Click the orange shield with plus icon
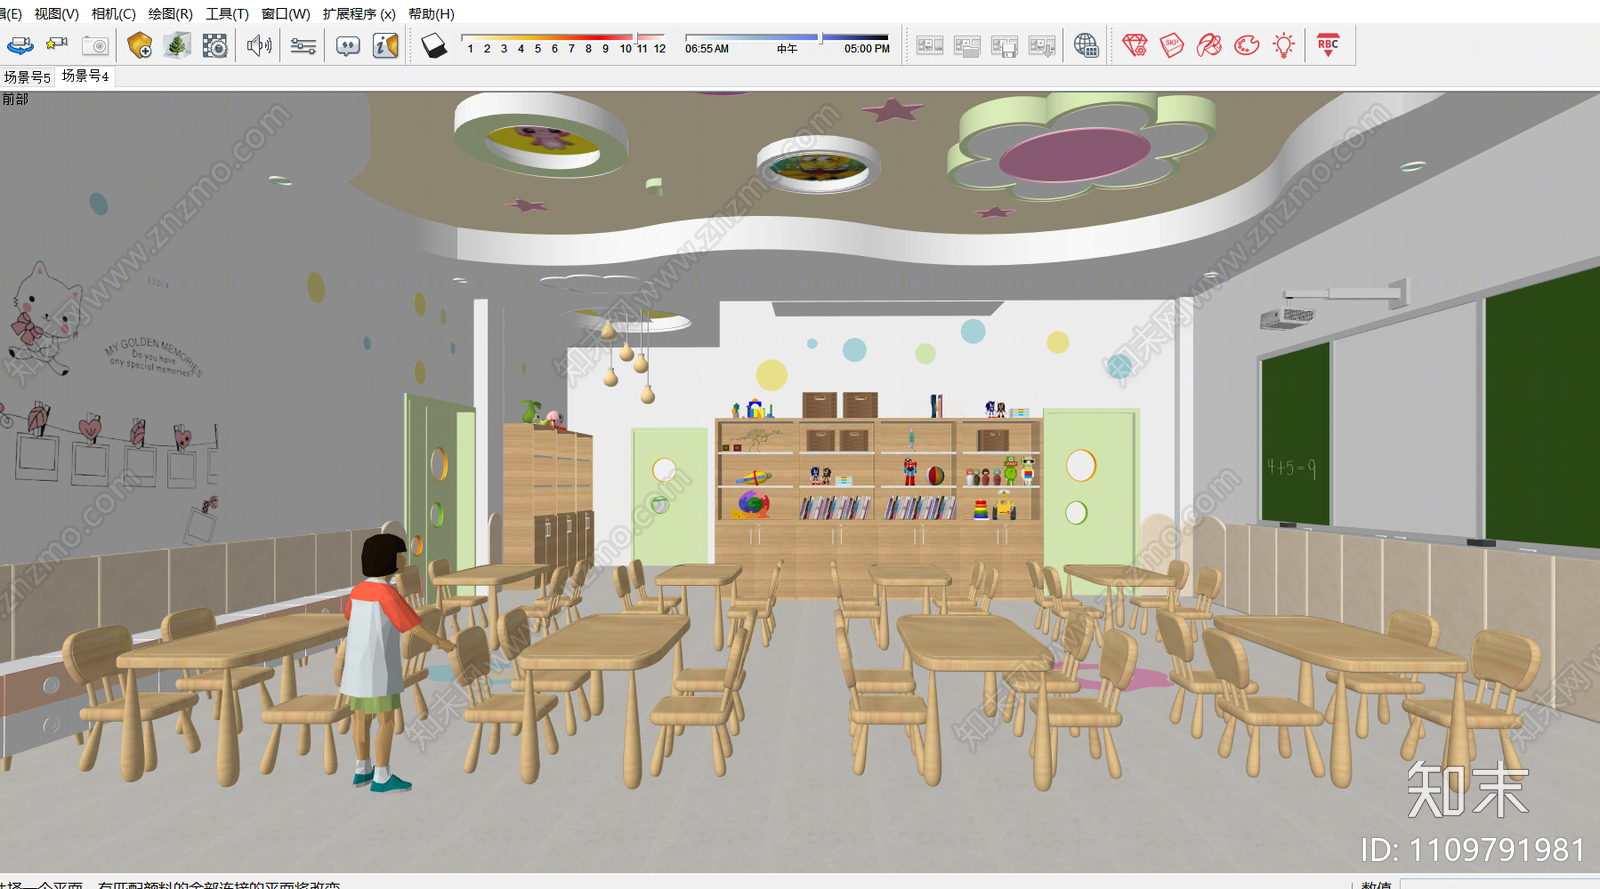 click(140, 45)
